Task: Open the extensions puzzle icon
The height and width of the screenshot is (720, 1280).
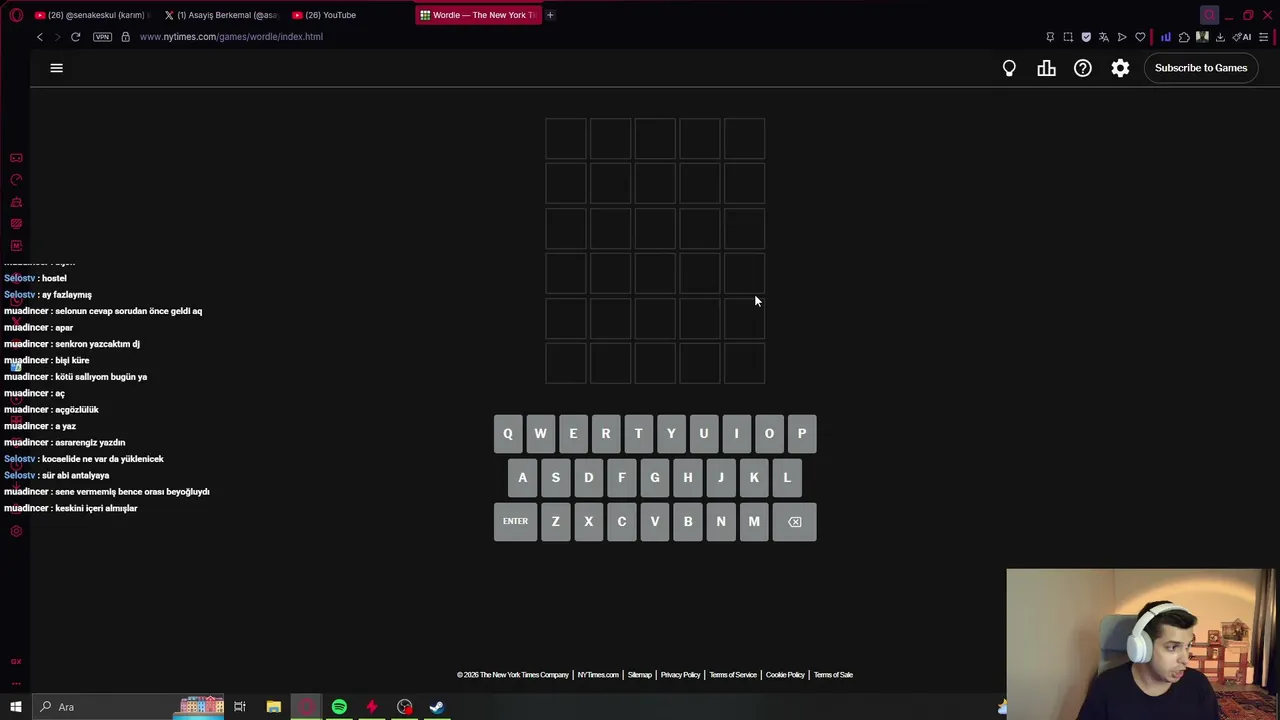Action: (1184, 37)
